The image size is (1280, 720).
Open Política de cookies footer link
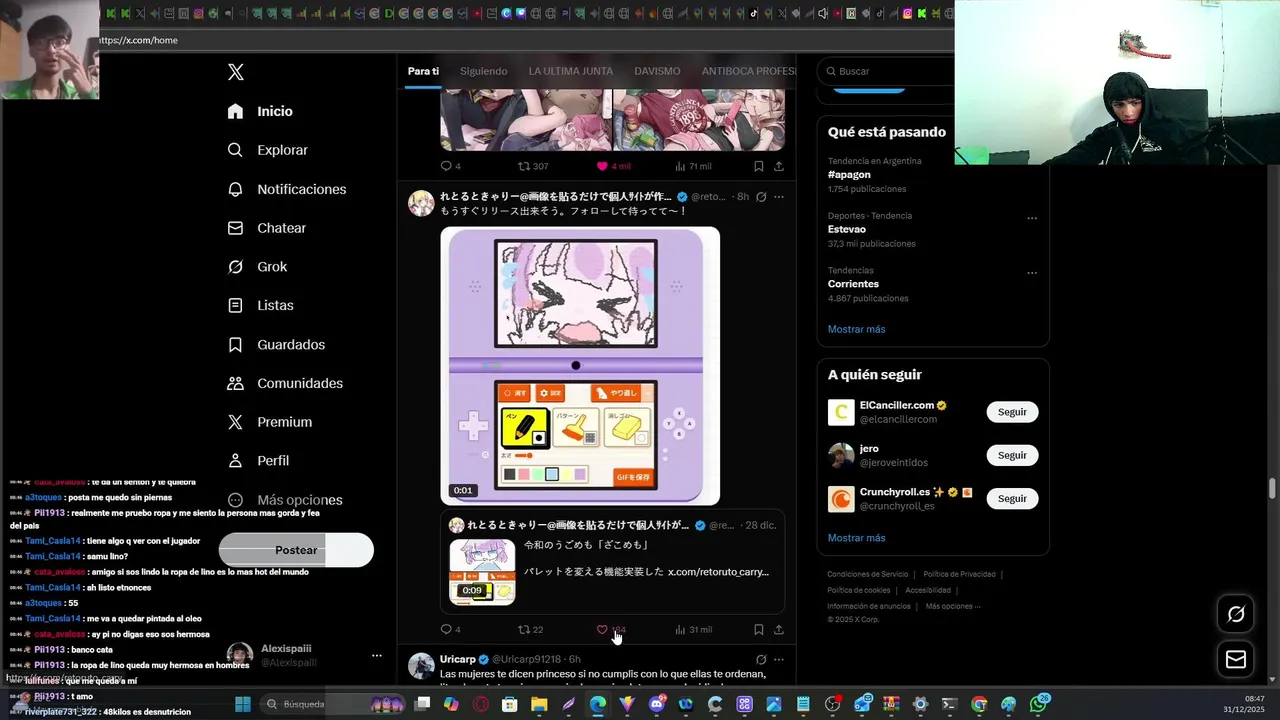(x=858, y=590)
